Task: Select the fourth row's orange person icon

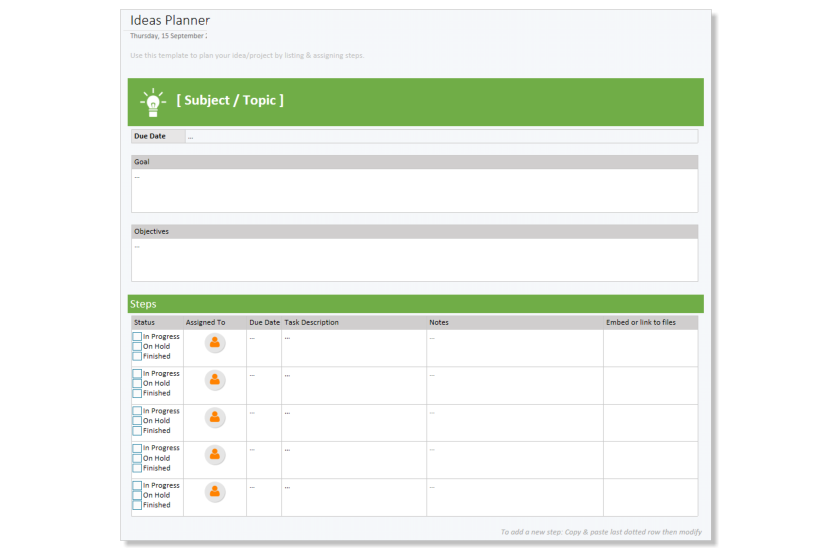Action: tap(214, 455)
